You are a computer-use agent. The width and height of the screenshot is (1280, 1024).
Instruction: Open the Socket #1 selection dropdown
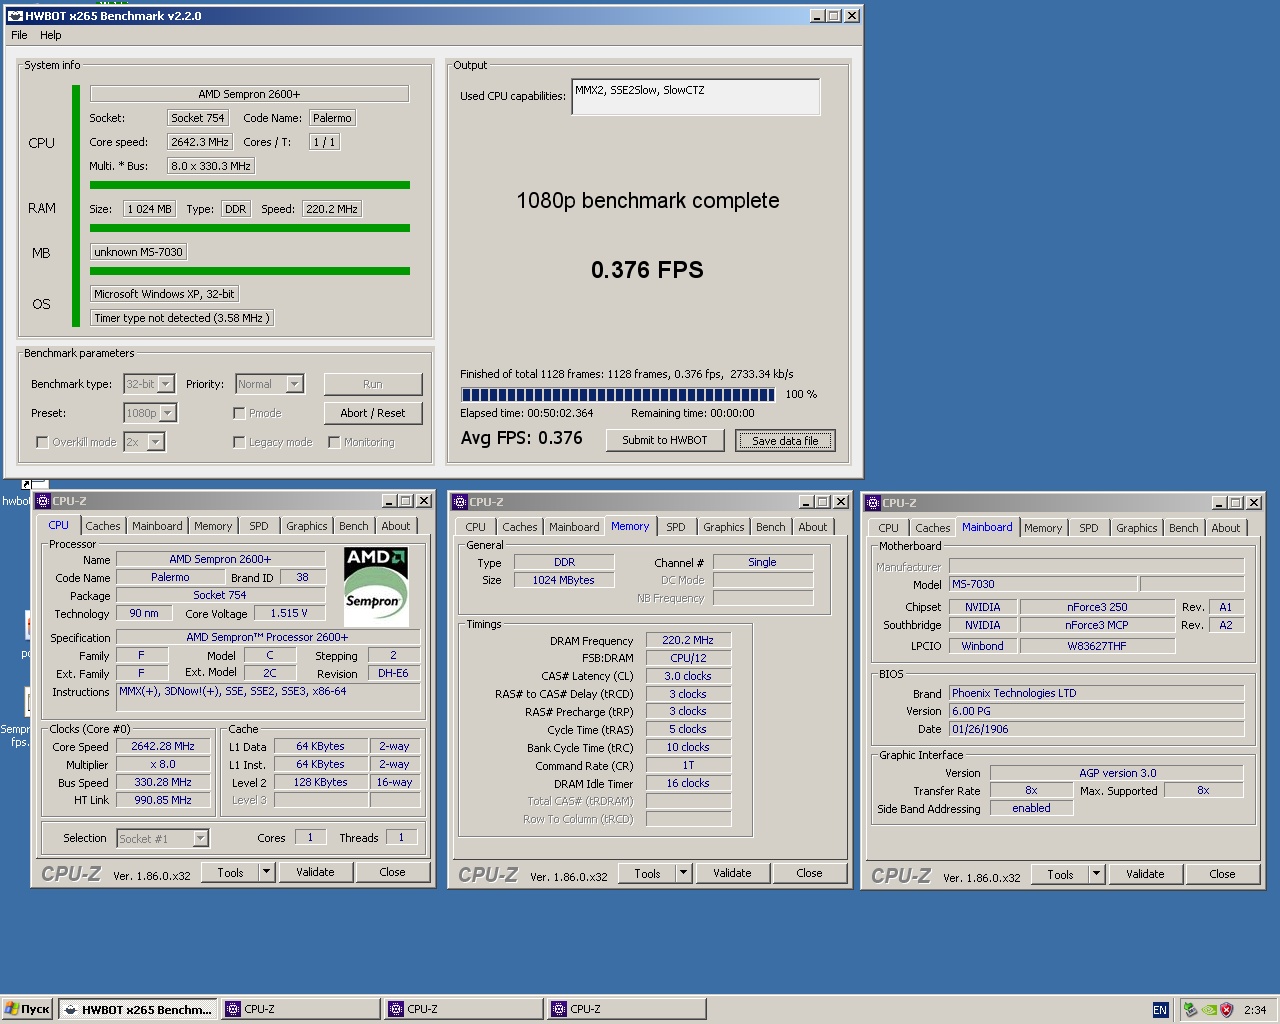(200, 839)
